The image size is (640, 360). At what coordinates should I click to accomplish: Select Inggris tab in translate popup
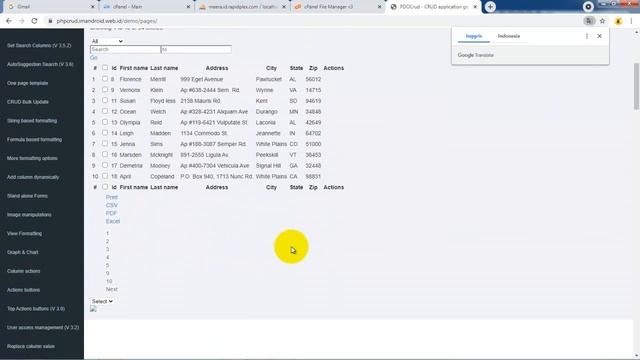pos(474,36)
